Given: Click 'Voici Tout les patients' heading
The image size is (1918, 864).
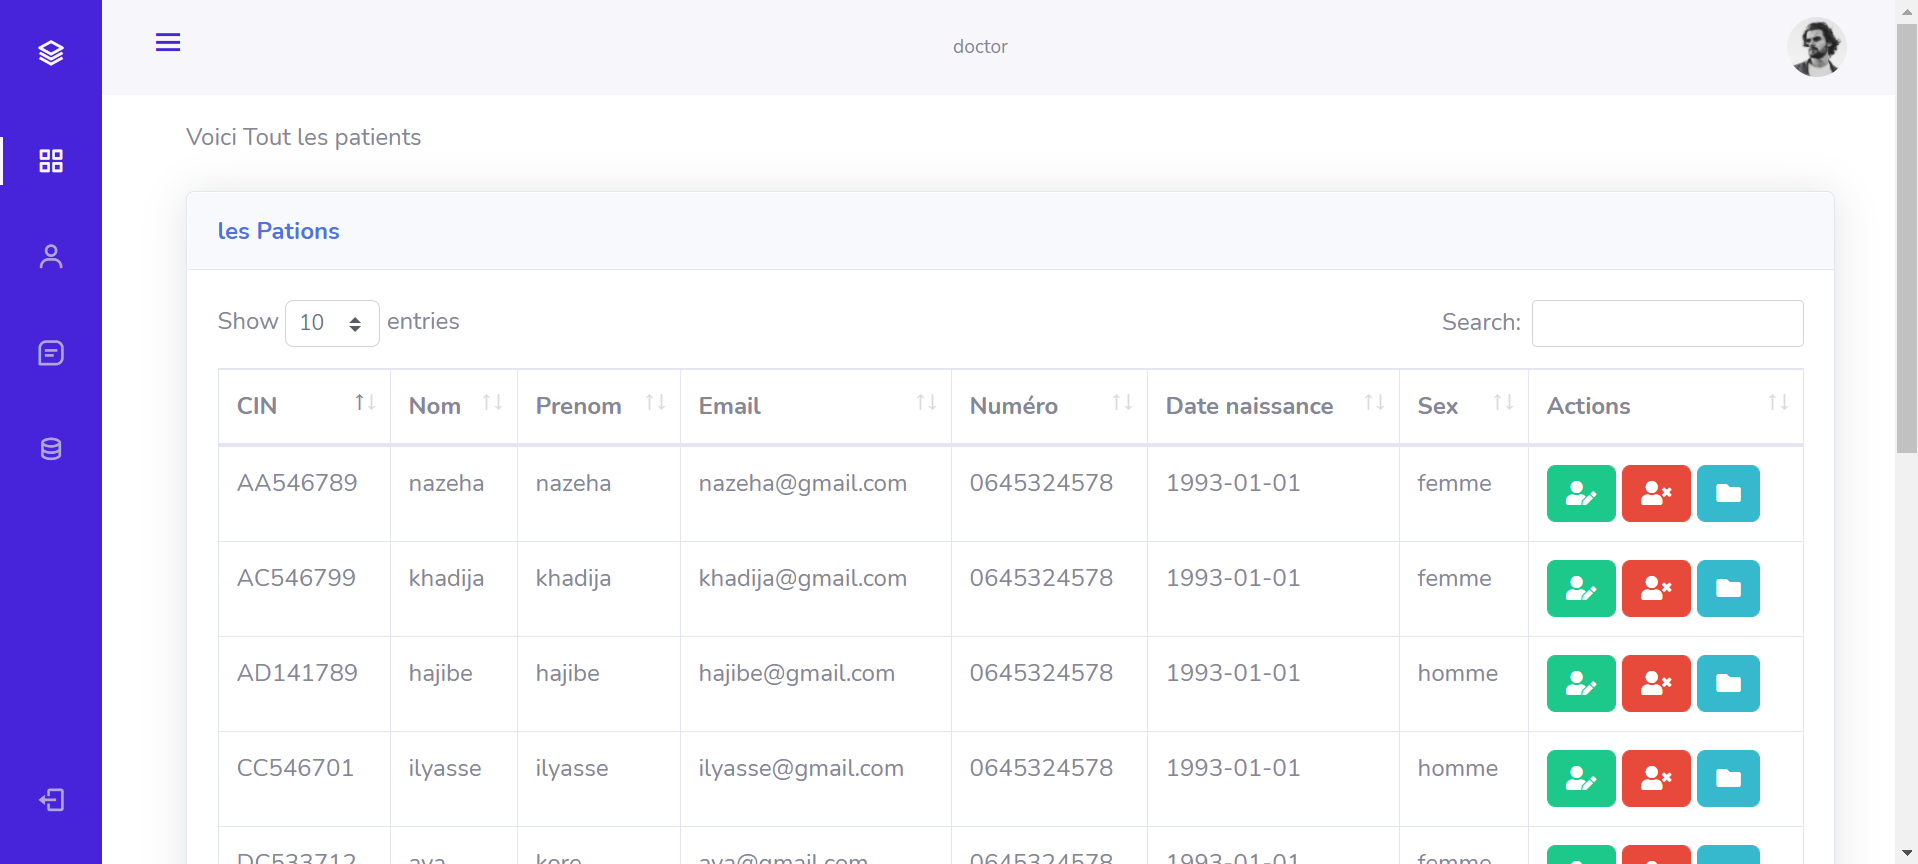Looking at the screenshot, I should (x=304, y=137).
